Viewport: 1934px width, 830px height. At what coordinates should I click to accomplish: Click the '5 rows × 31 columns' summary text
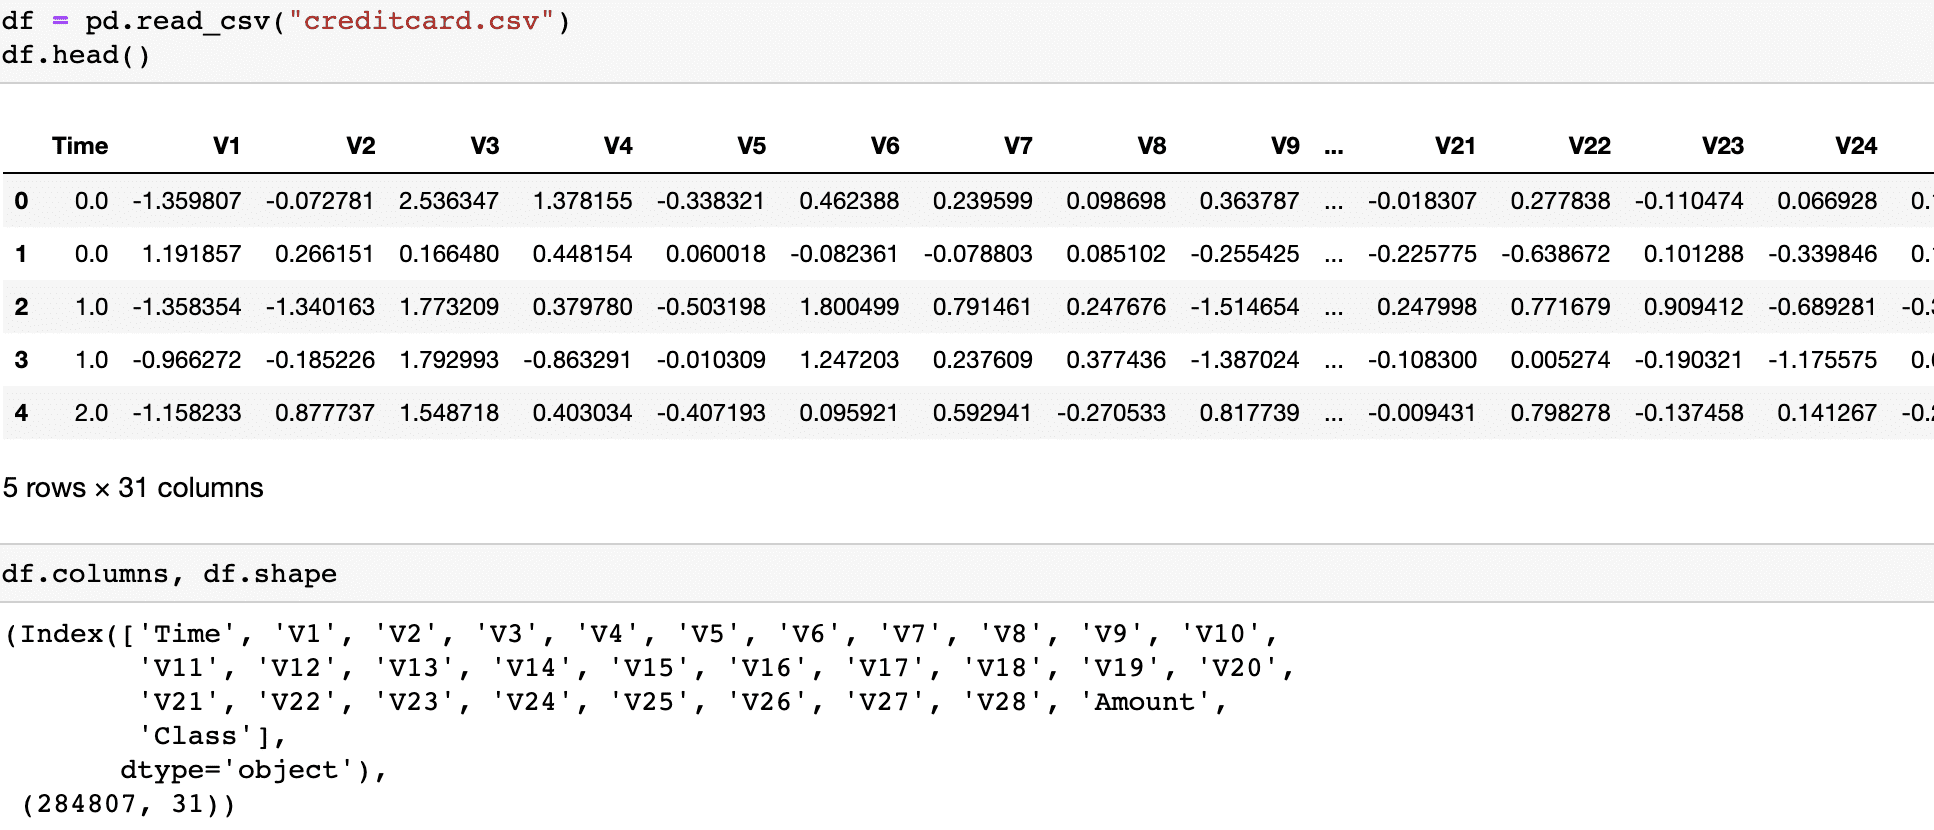pyautogui.click(x=133, y=488)
